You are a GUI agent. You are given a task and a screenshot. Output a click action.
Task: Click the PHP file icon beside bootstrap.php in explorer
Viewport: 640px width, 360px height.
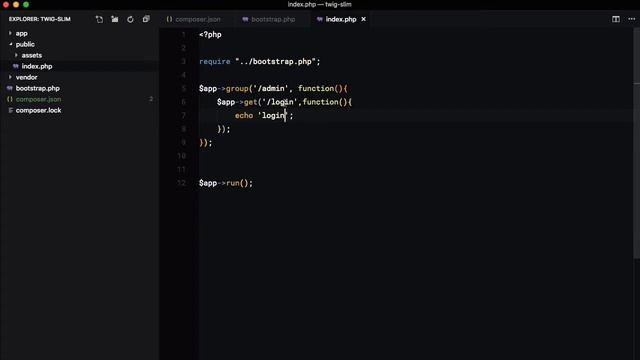point(10,88)
